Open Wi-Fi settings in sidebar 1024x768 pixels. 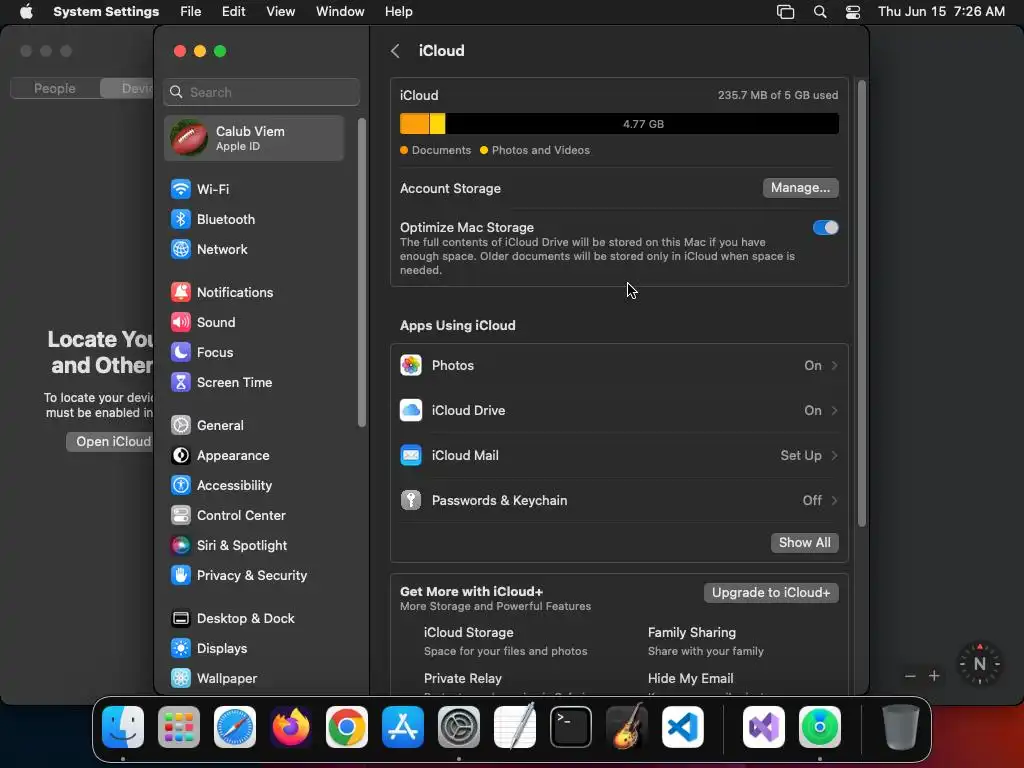255,189
